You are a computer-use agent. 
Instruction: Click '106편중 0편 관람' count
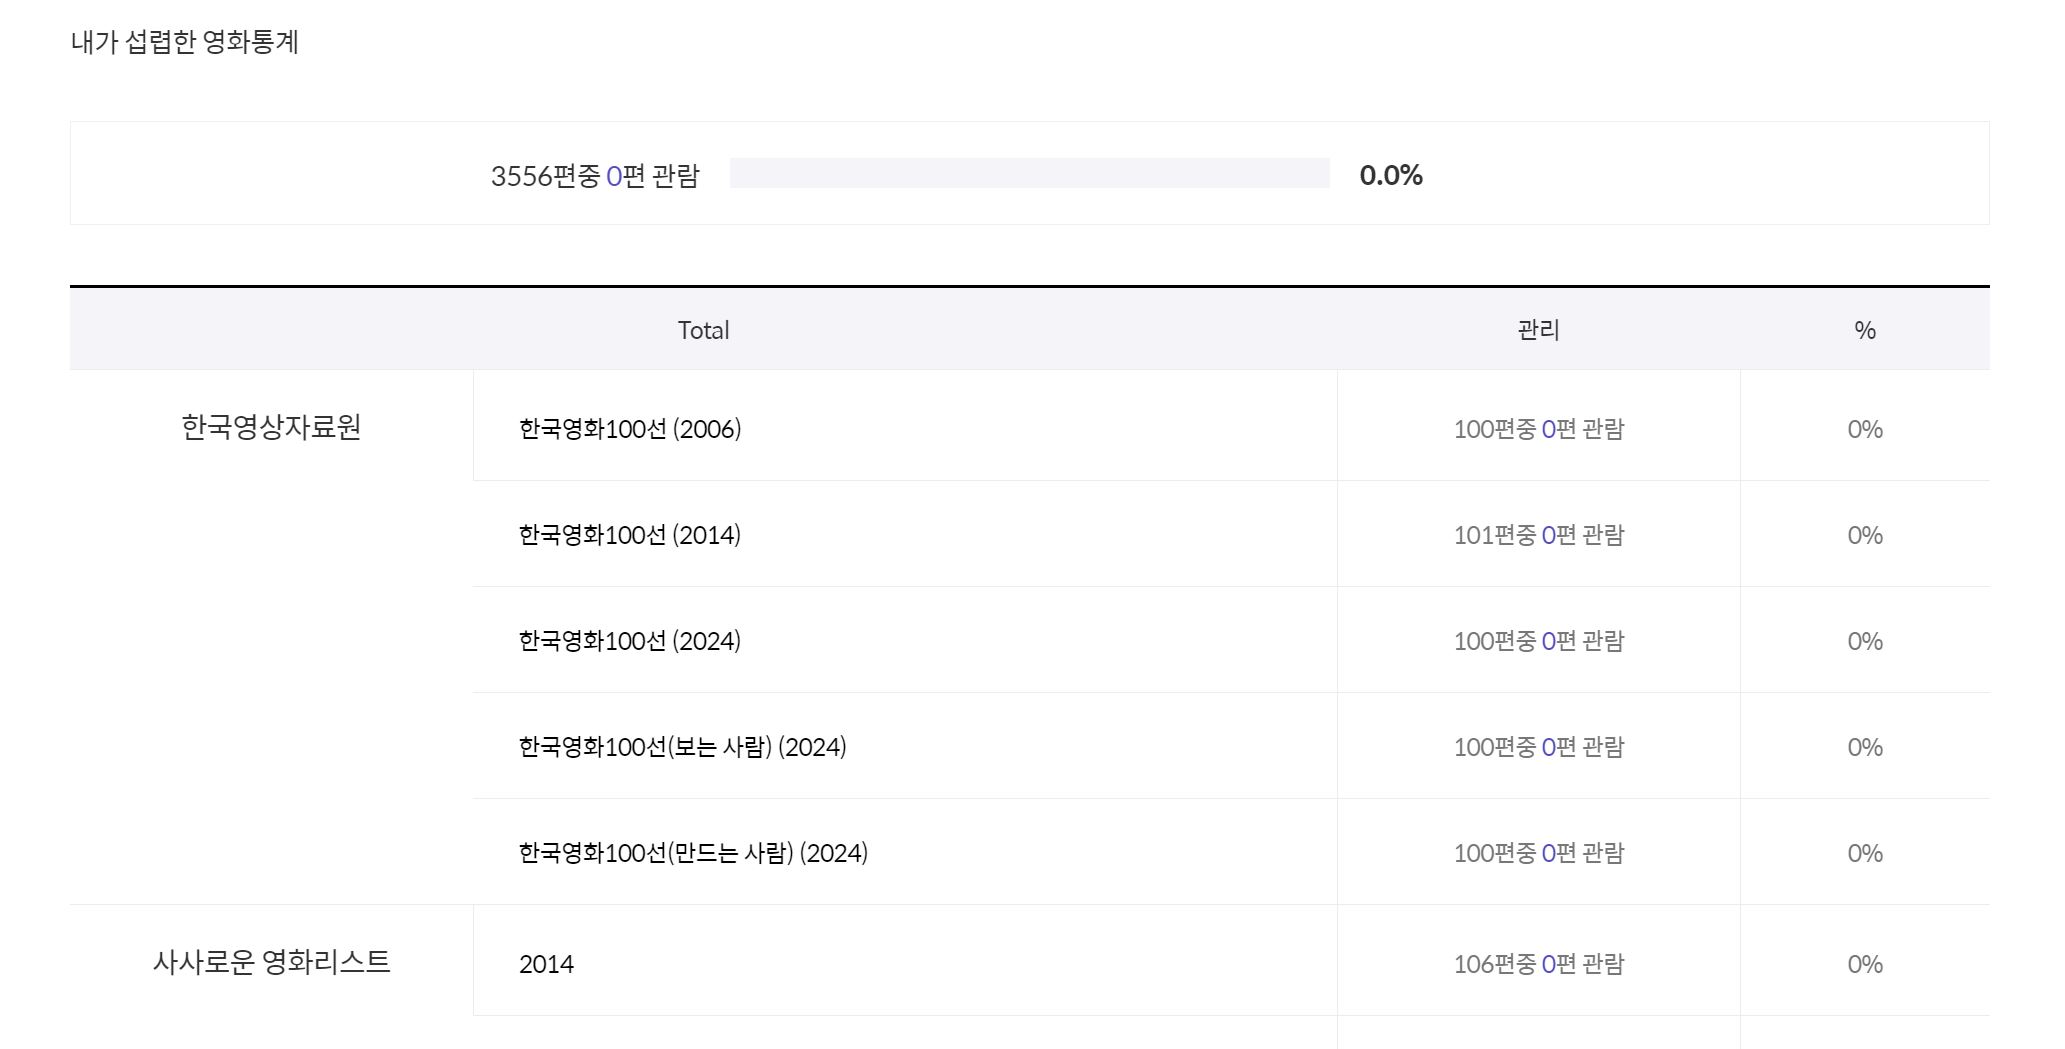click(x=1539, y=964)
